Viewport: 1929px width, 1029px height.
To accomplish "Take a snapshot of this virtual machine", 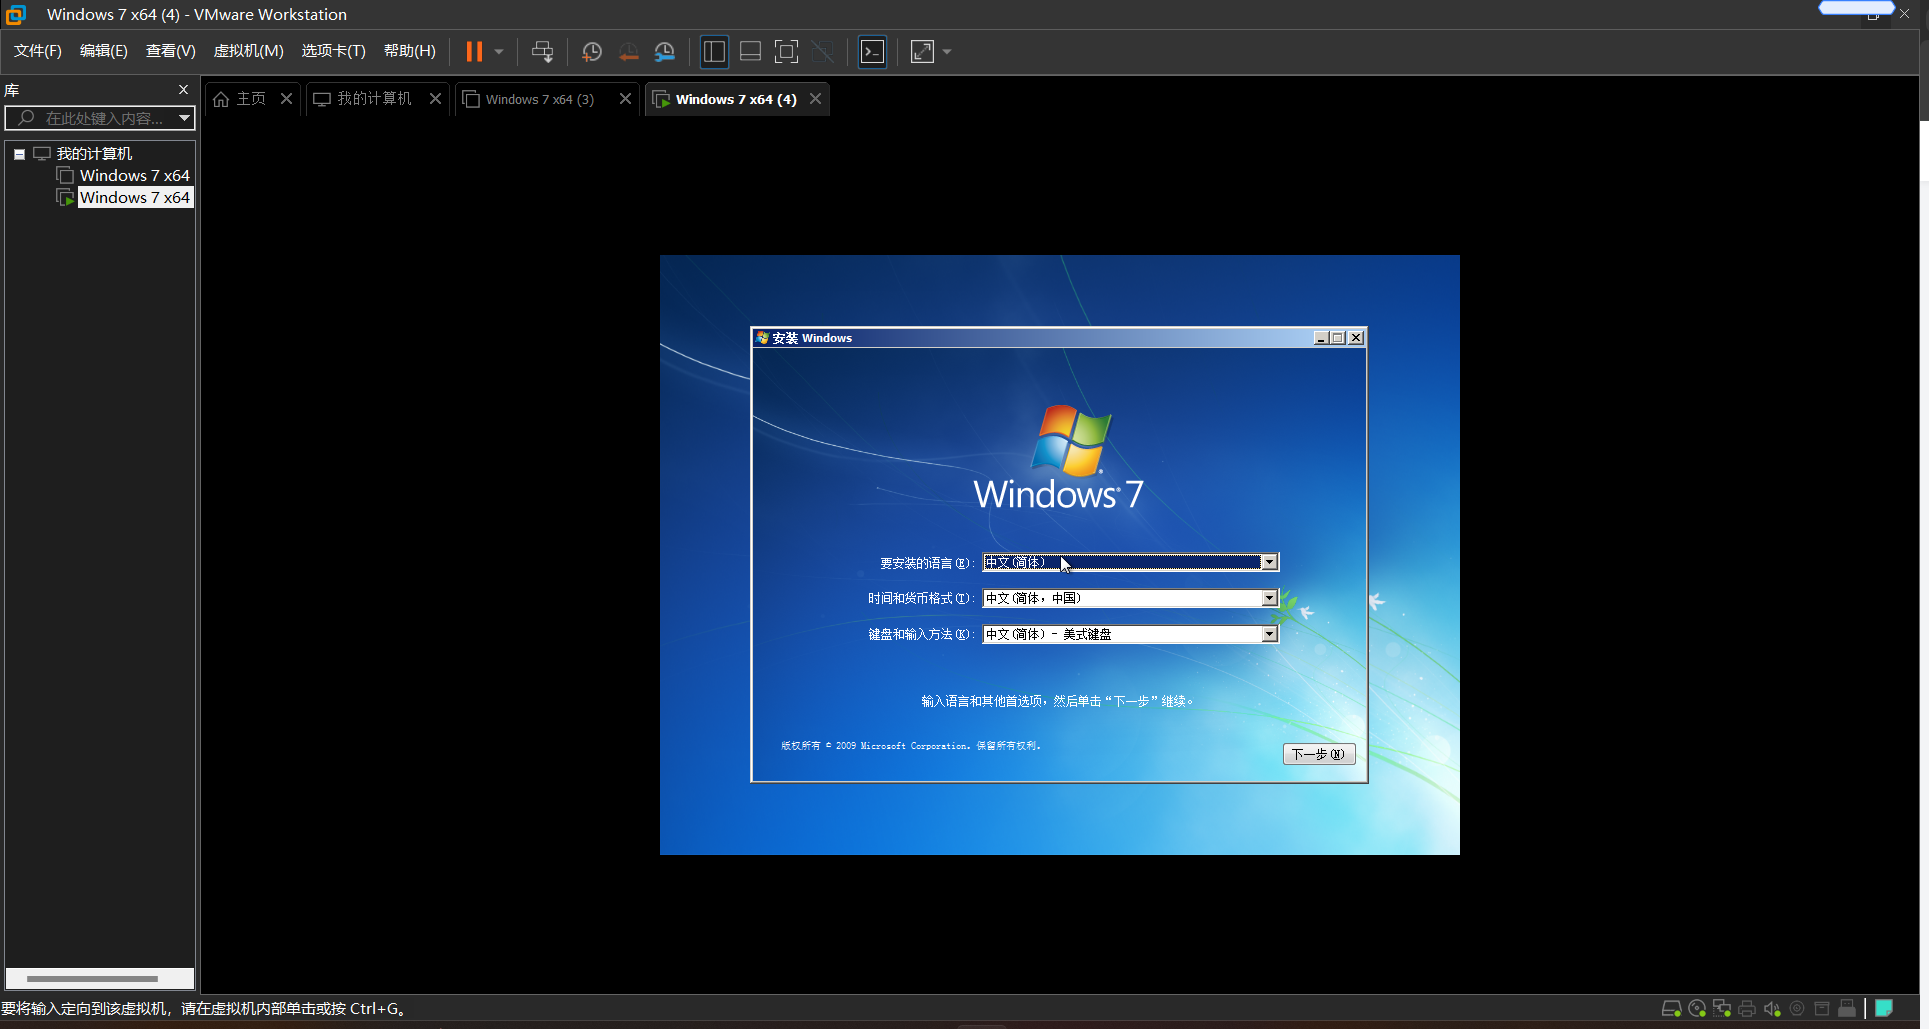I will pyautogui.click(x=592, y=52).
